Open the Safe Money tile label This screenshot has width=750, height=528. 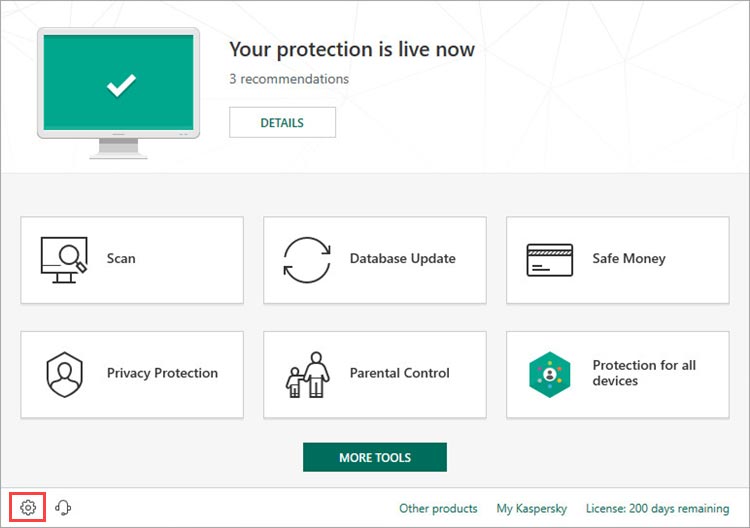(x=629, y=259)
